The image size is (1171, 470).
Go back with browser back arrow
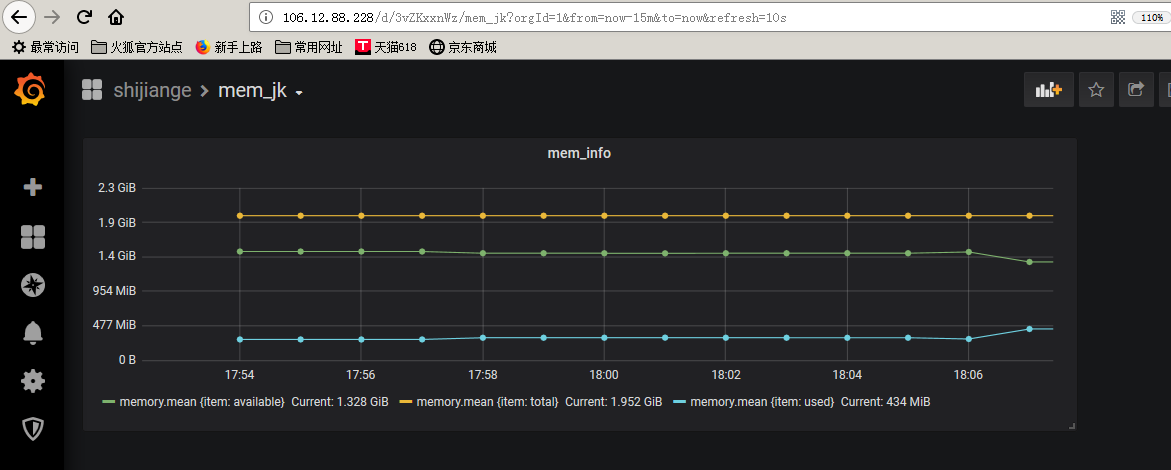19,16
